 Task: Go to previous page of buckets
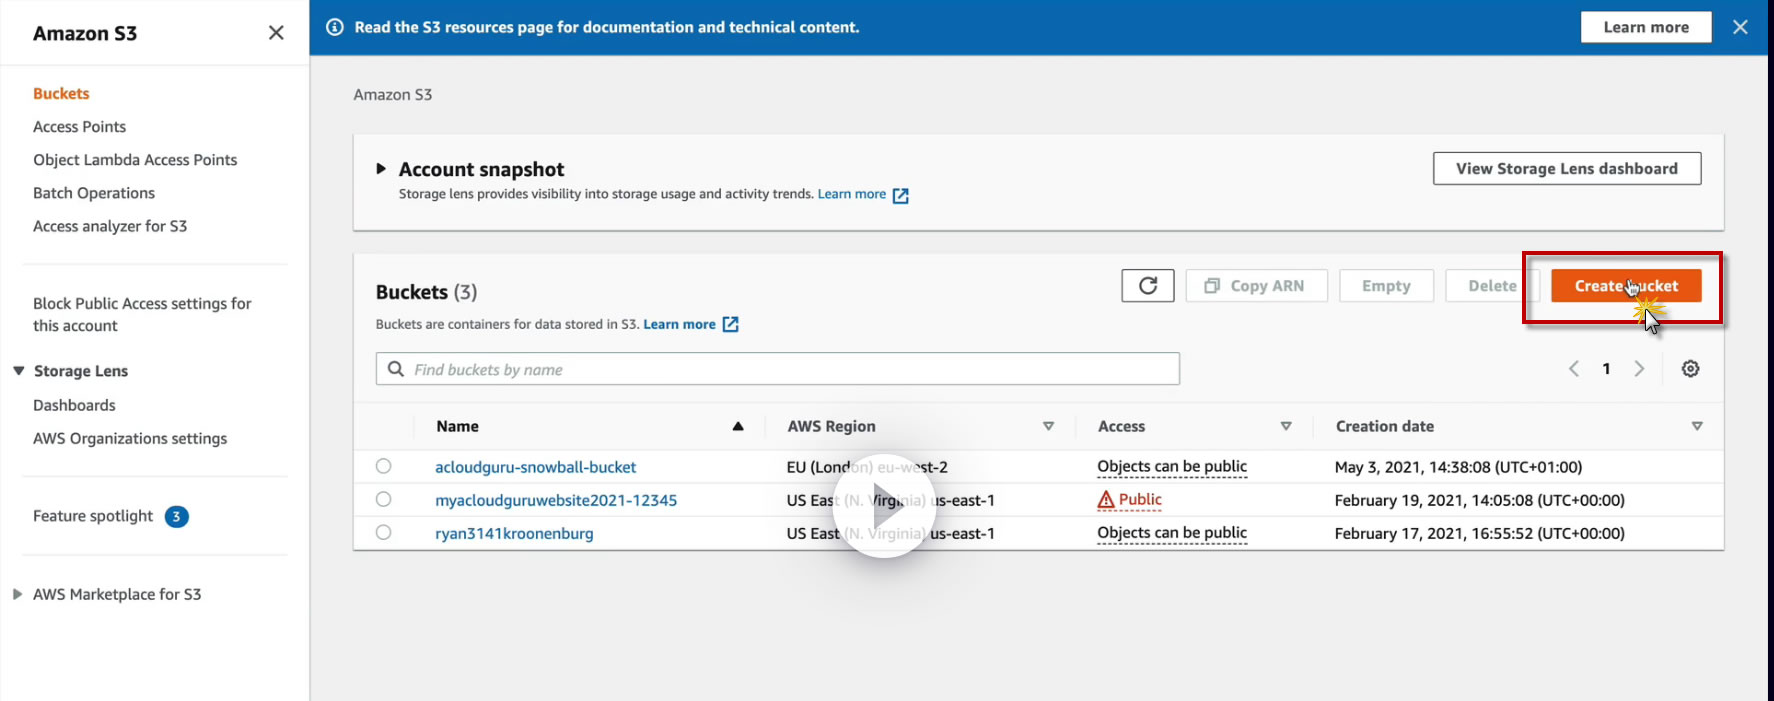1574,369
